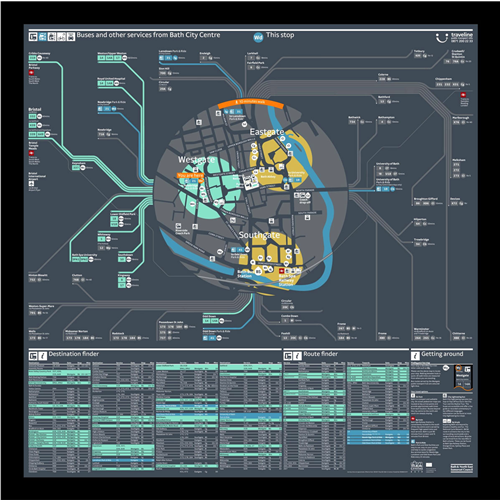Click the Bristol destination label
The image size is (500, 500).
click(35, 109)
